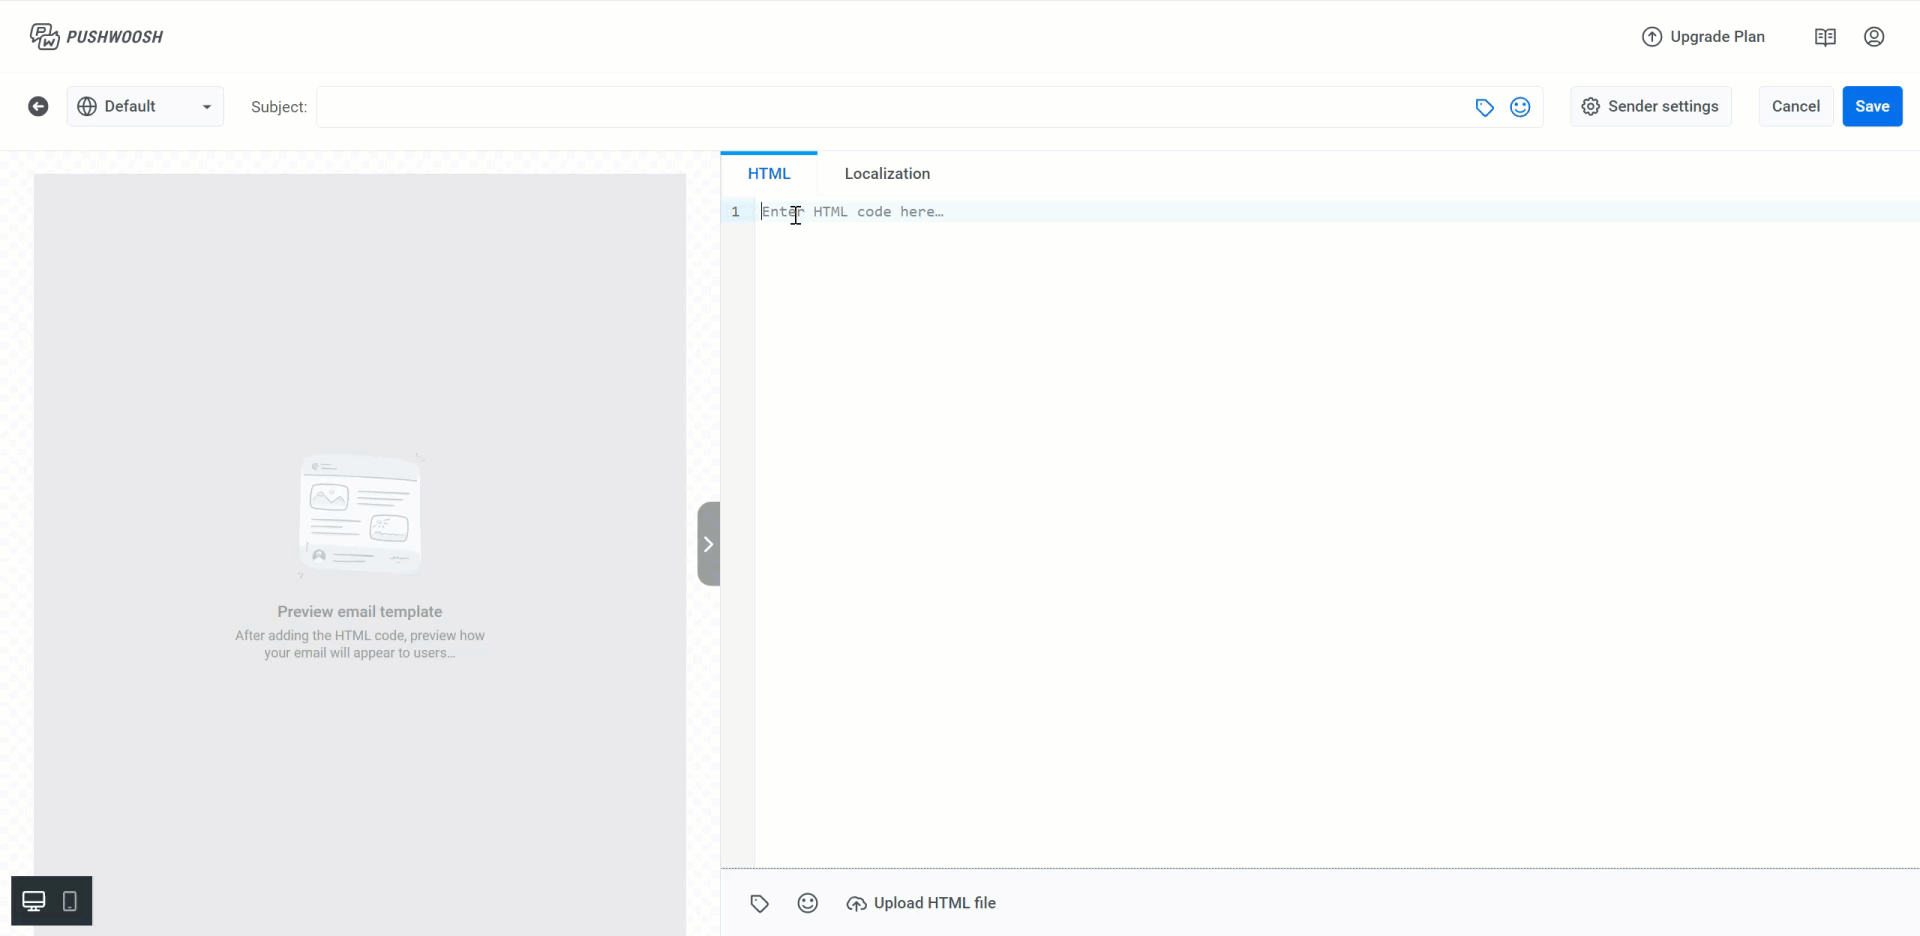Screen dimensions: 1920x936
Task: Click tag icon below the HTML editor
Action: click(x=759, y=903)
